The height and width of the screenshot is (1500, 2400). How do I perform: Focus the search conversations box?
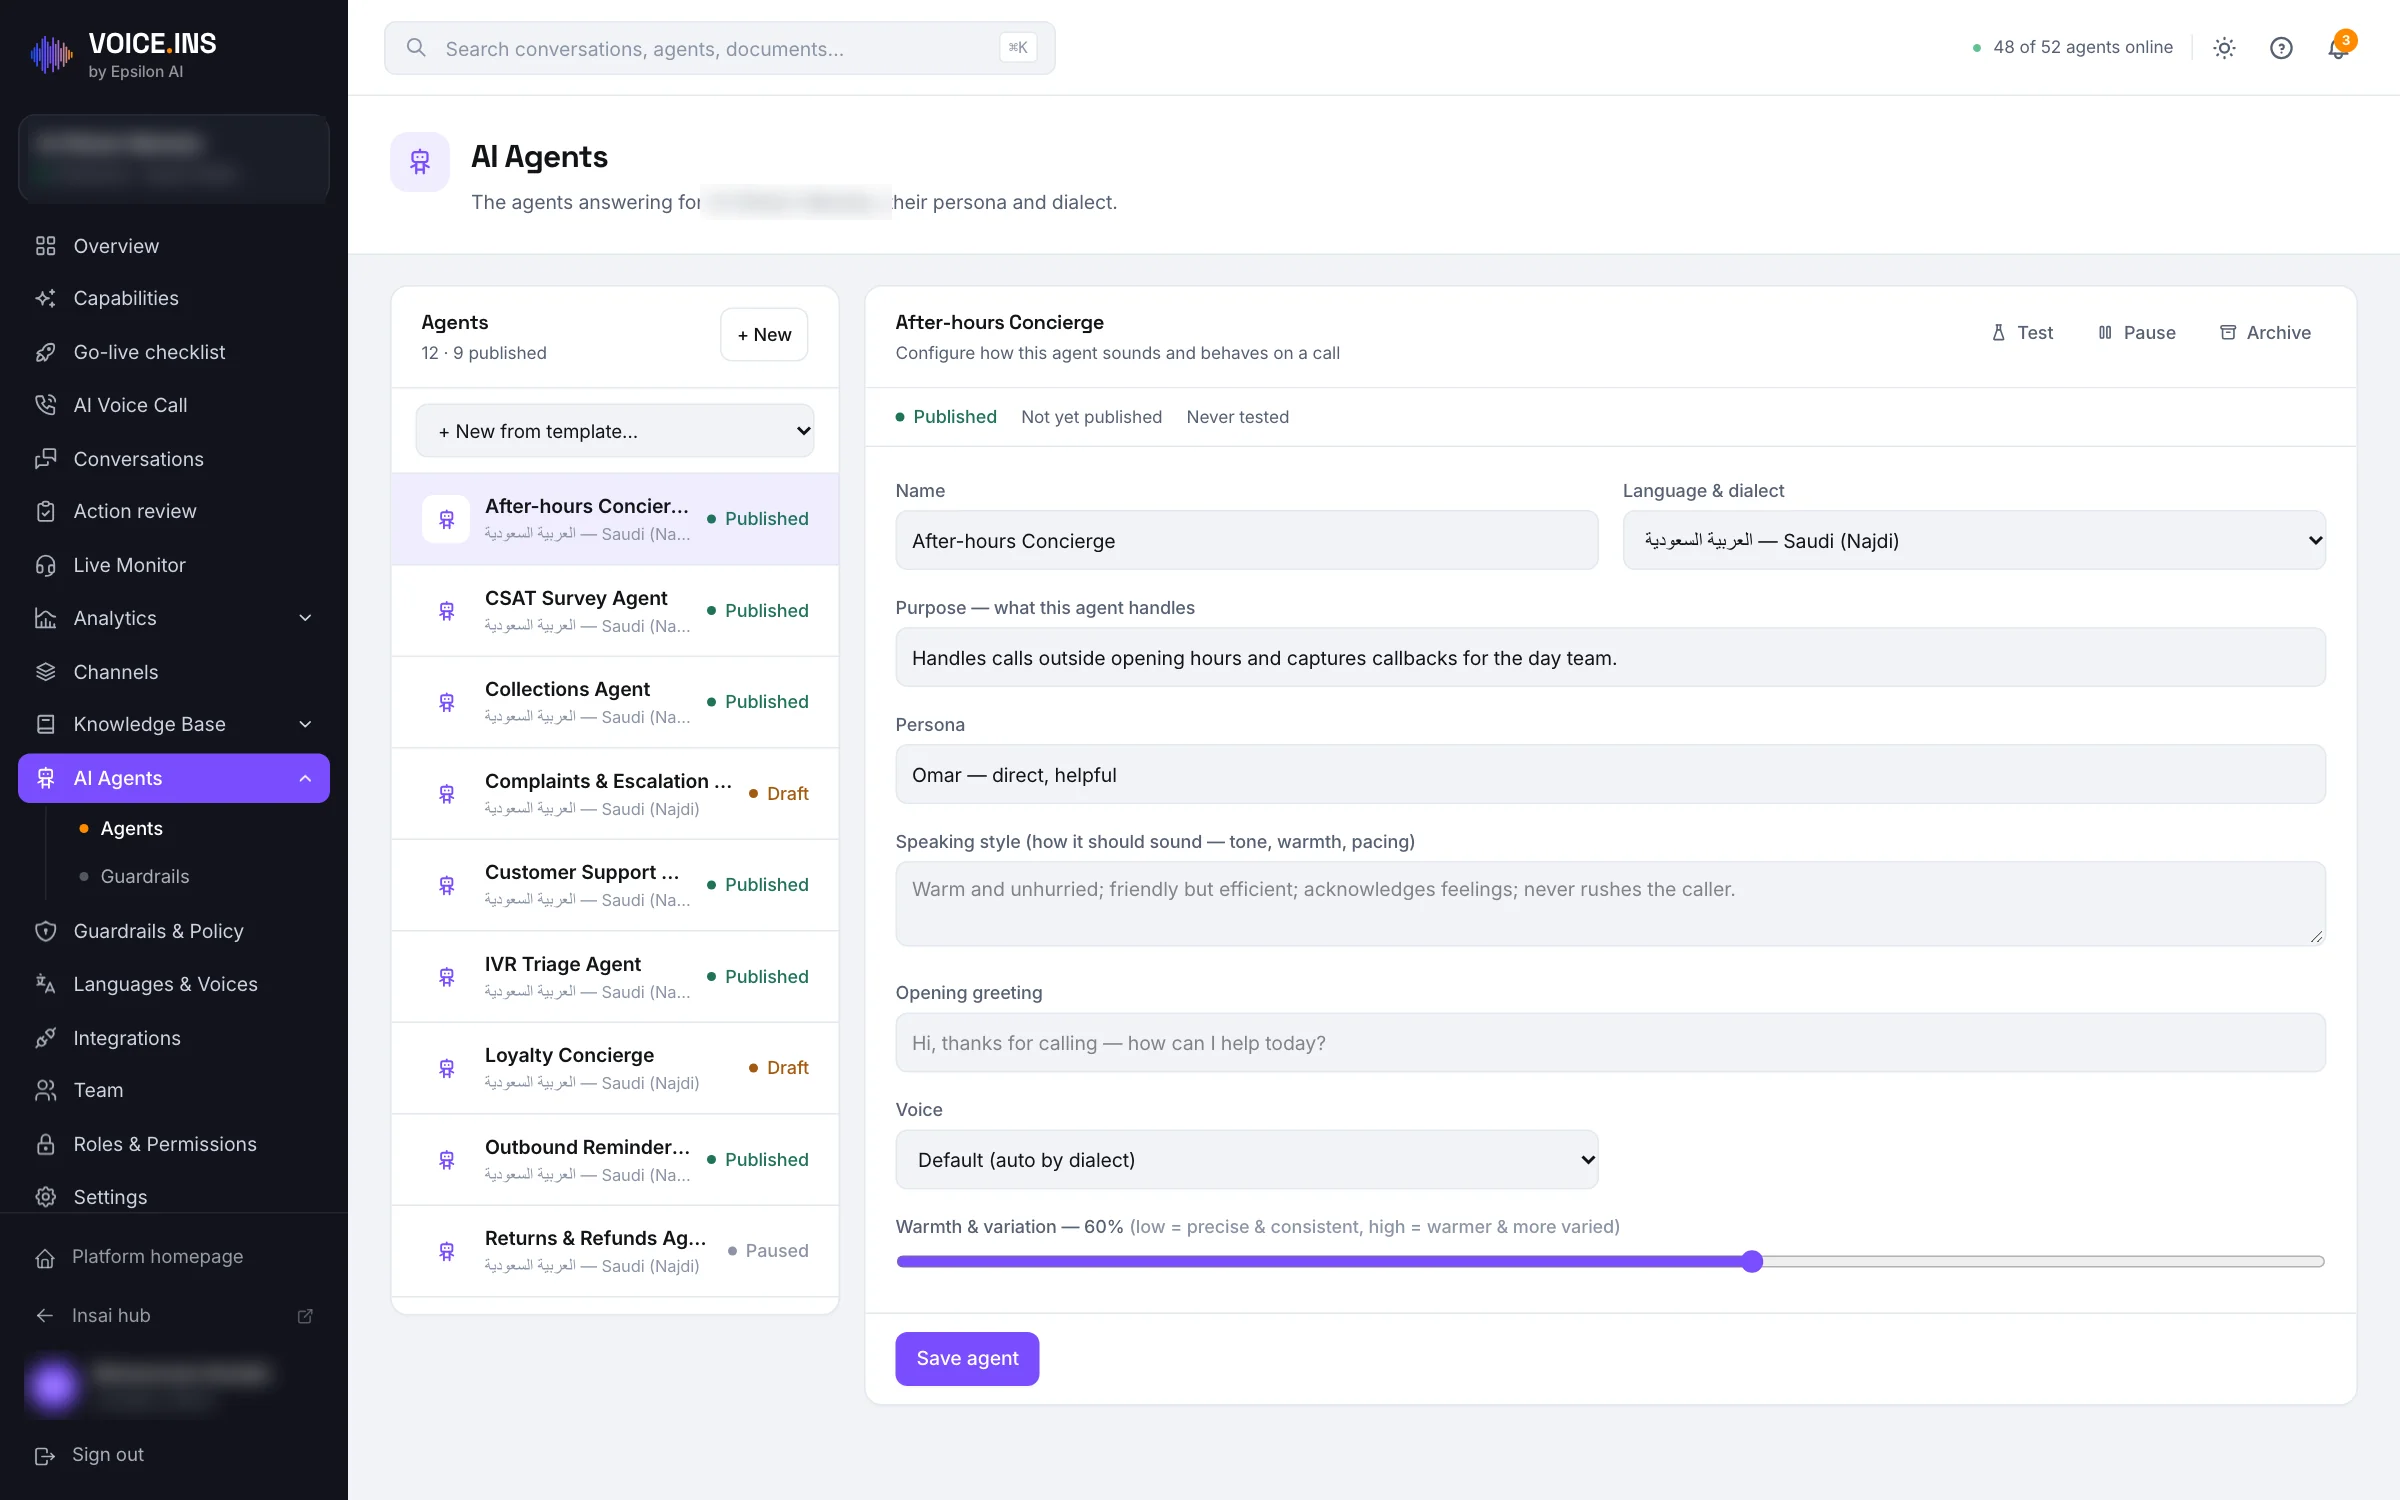[x=720, y=48]
